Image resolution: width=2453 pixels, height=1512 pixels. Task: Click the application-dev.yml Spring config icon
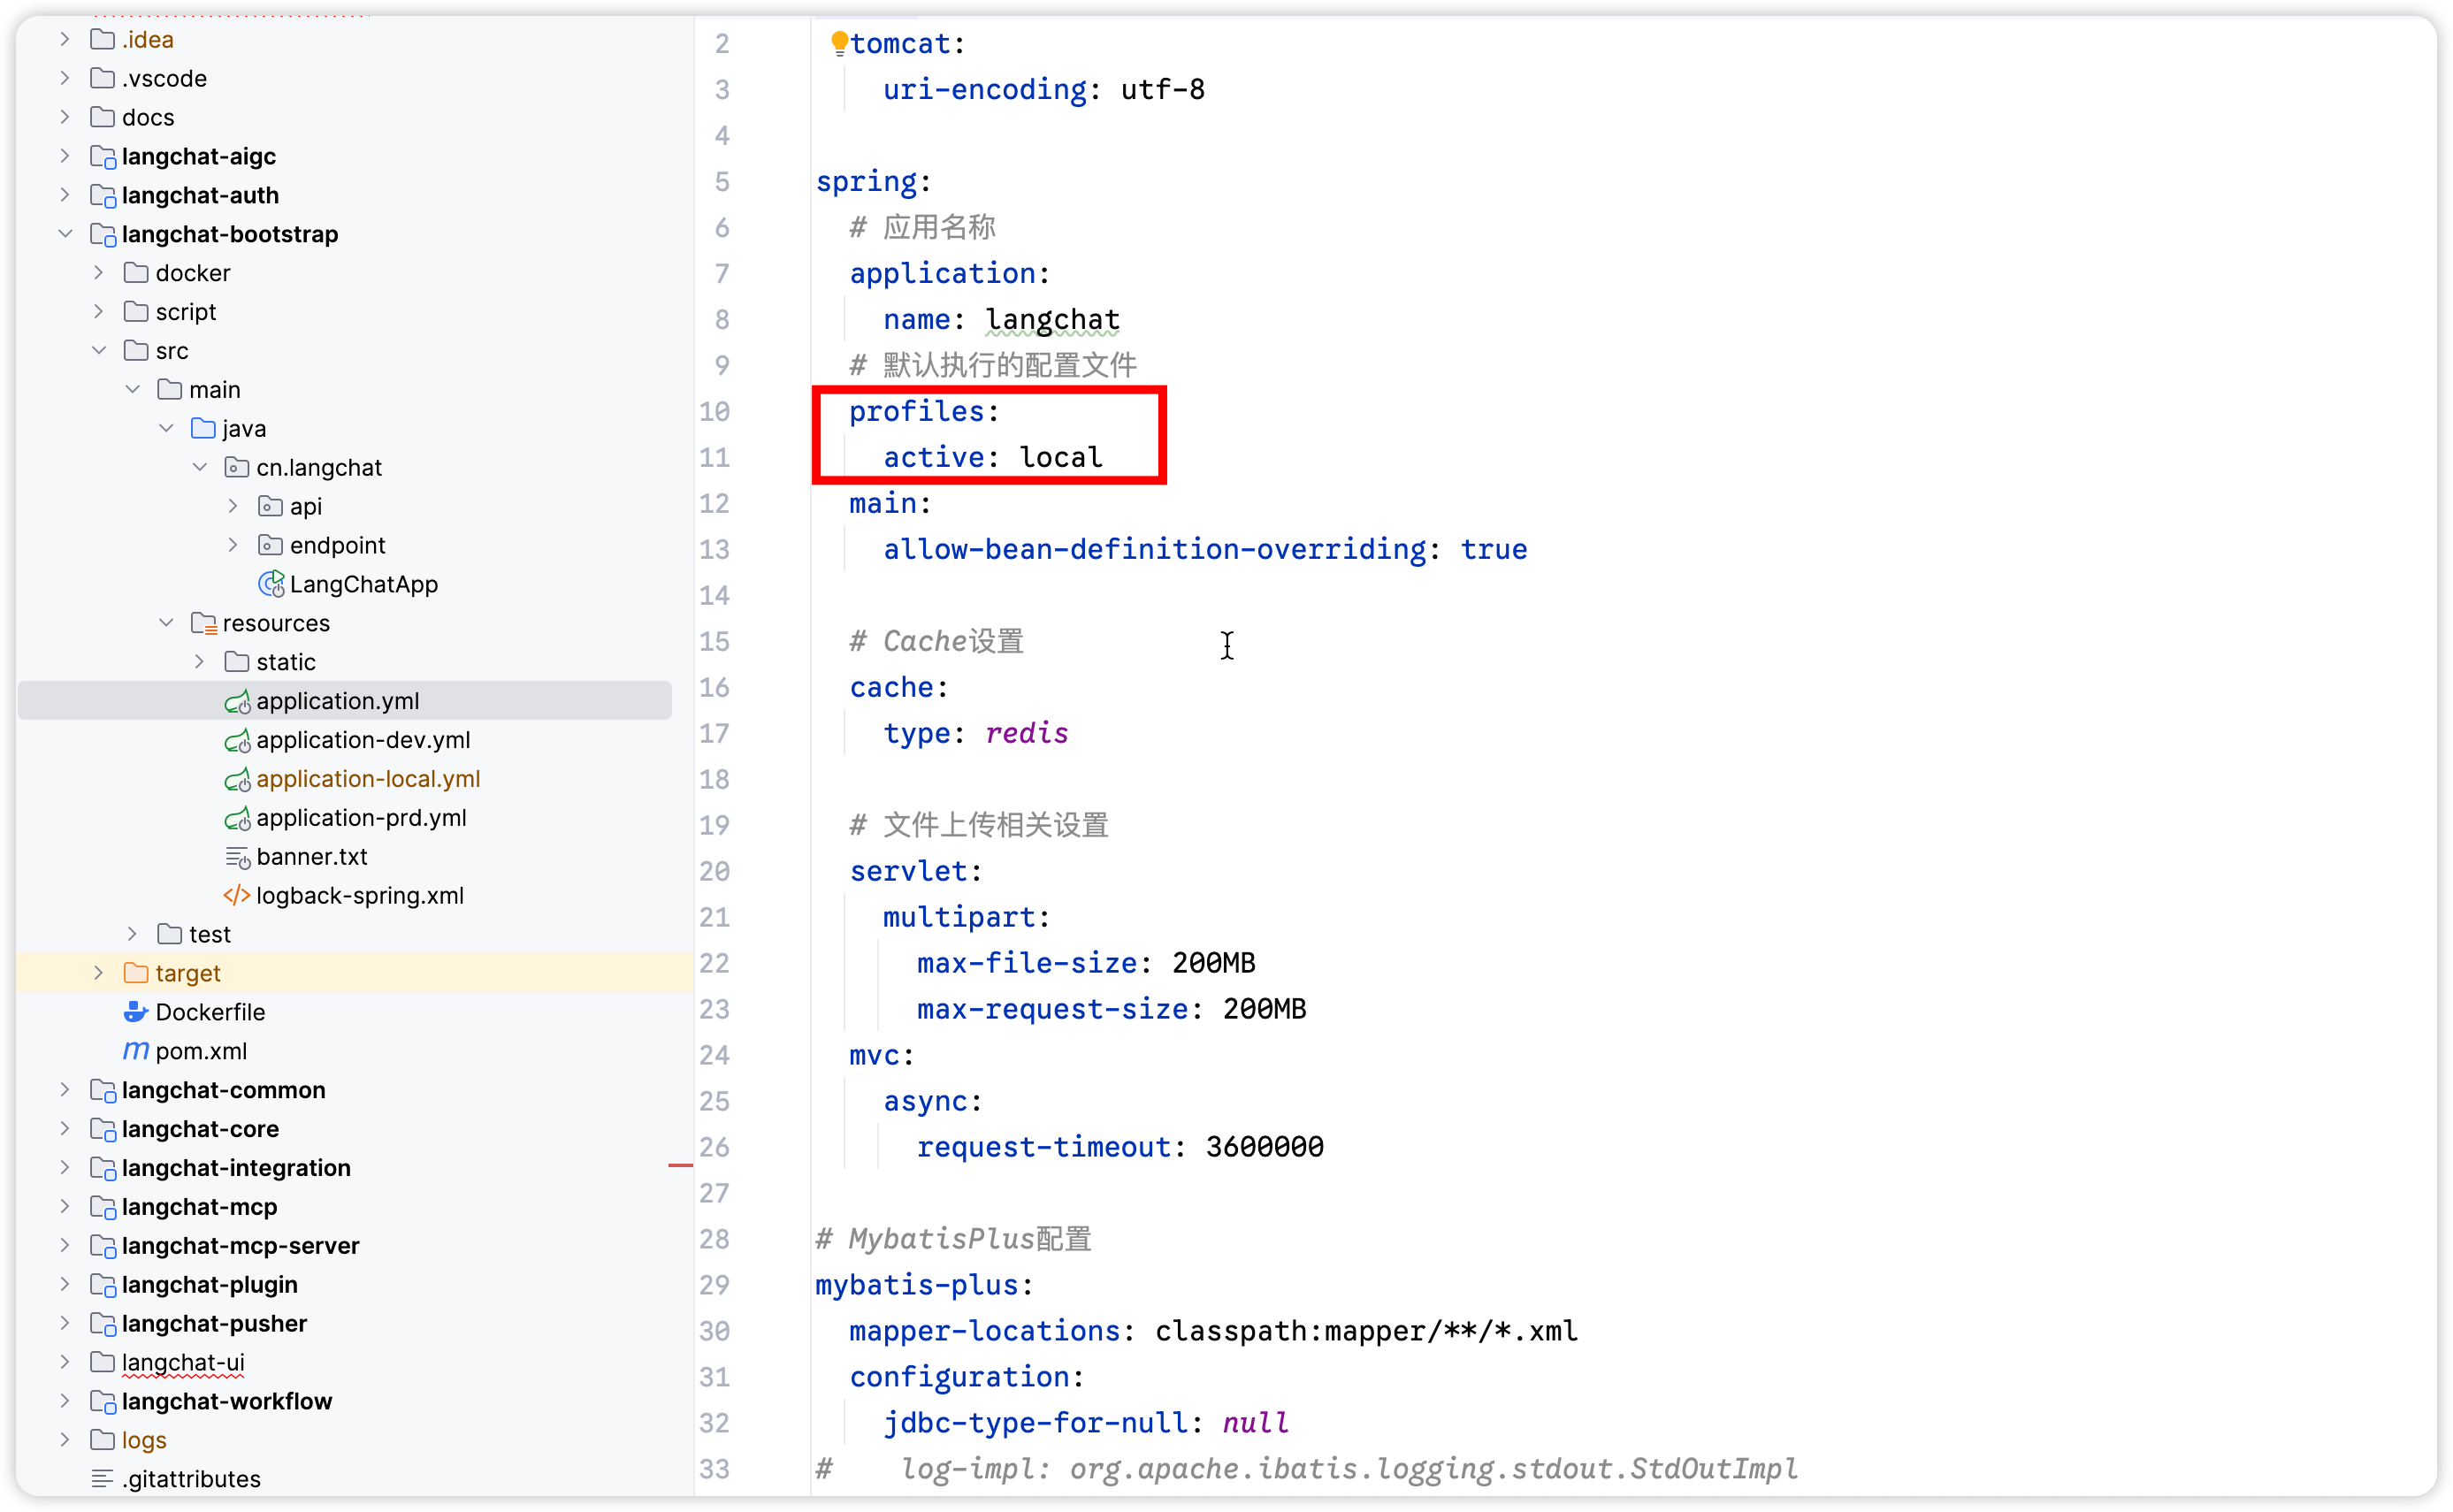point(236,741)
